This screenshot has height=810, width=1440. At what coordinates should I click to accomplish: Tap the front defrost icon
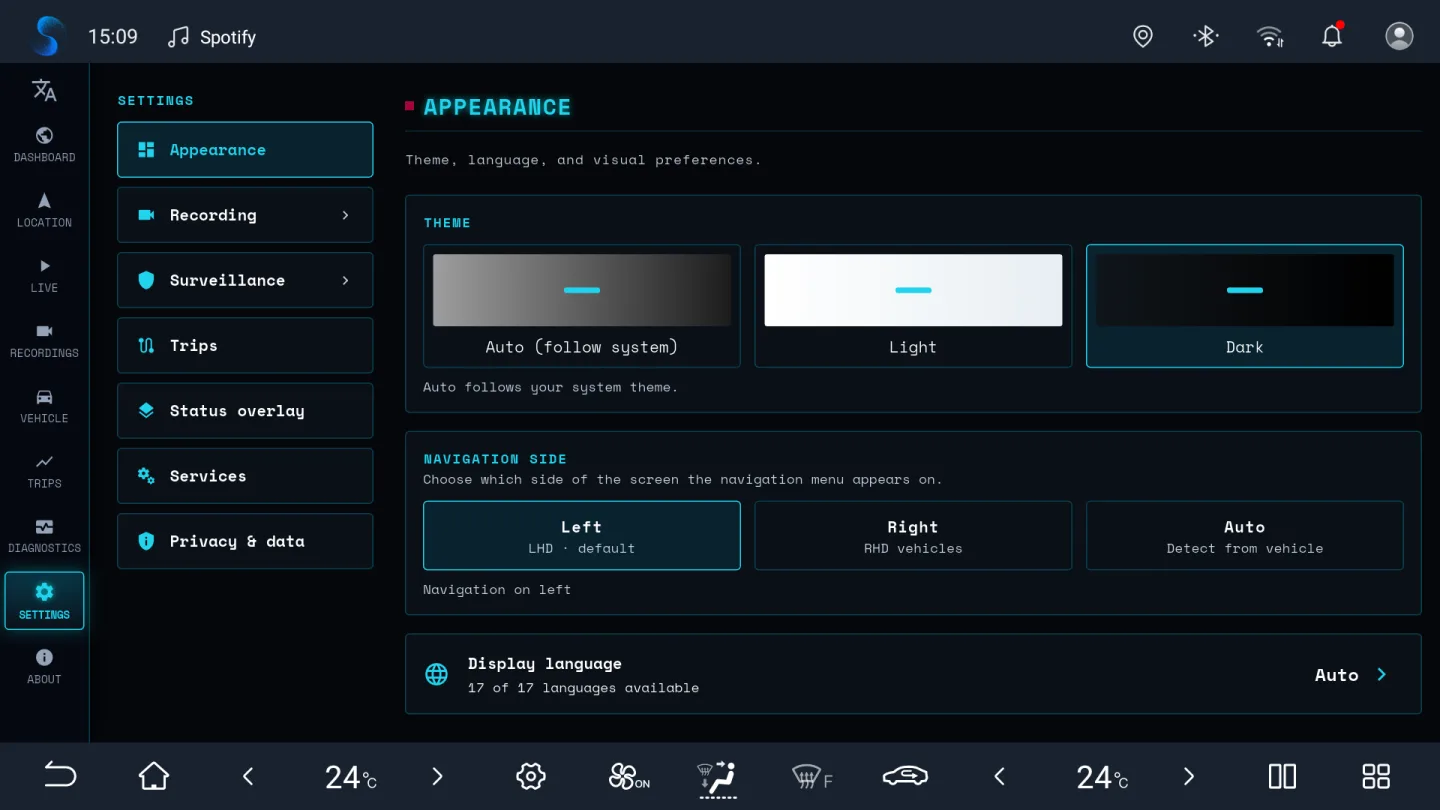point(812,776)
